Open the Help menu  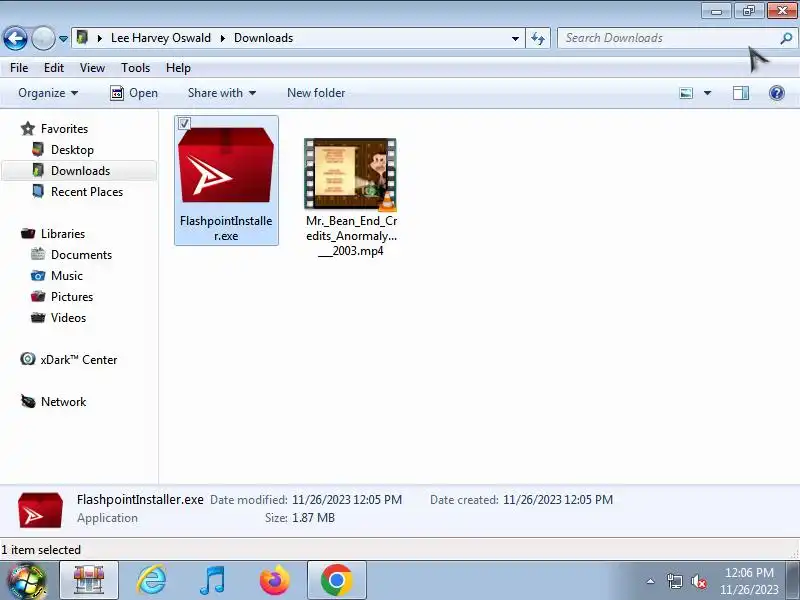(178, 68)
